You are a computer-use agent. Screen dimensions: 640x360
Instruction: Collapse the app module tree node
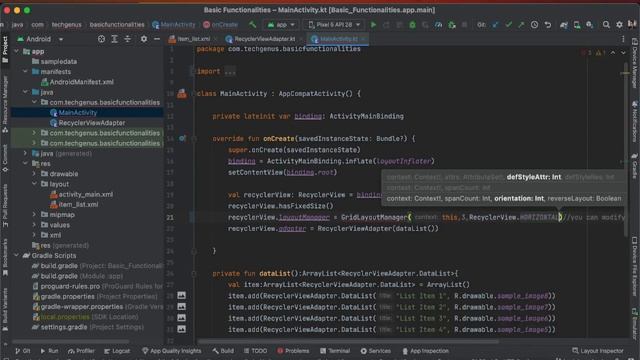pyautogui.click(x=16, y=51)
